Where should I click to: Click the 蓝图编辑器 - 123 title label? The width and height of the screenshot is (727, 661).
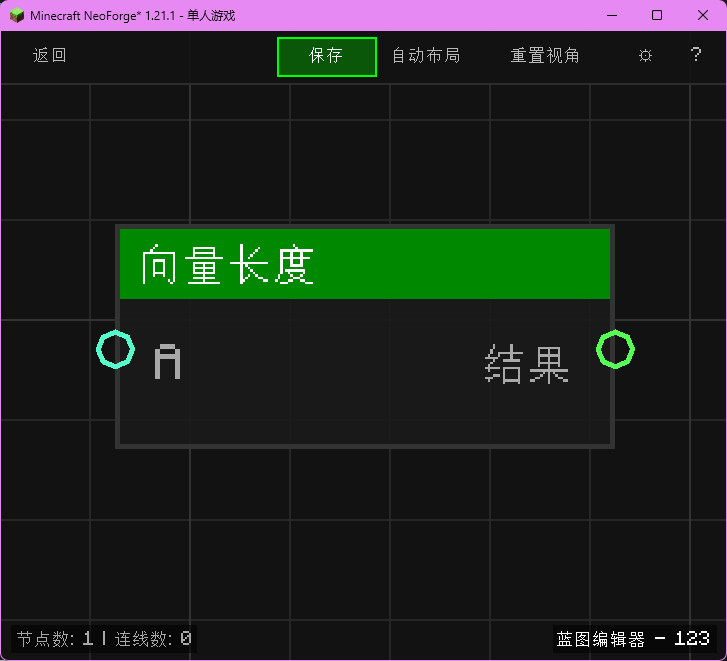pyautogui.click(x=632, y=639)
